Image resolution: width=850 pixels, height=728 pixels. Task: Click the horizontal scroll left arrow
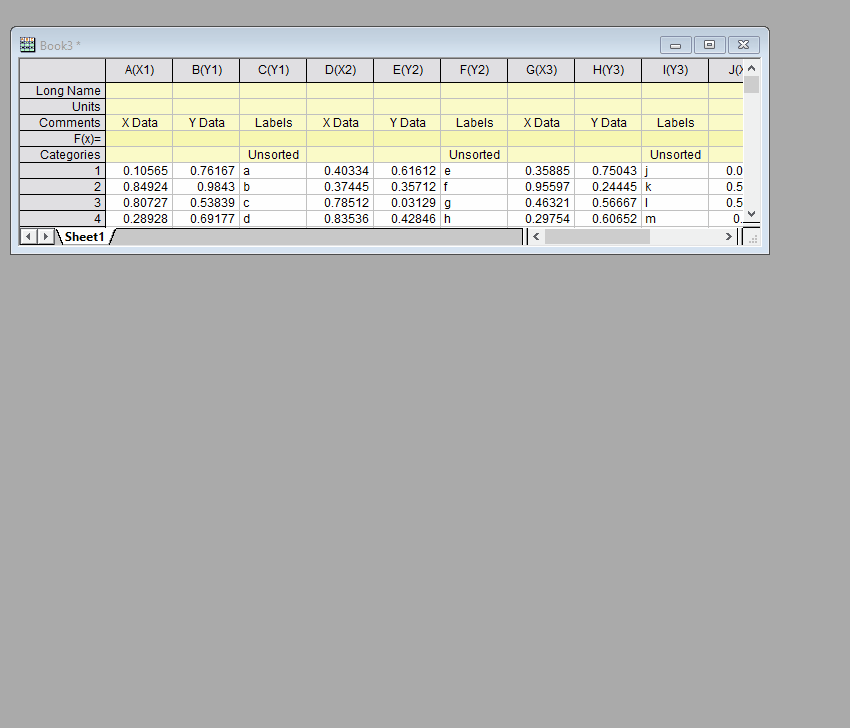coord(536,236)
